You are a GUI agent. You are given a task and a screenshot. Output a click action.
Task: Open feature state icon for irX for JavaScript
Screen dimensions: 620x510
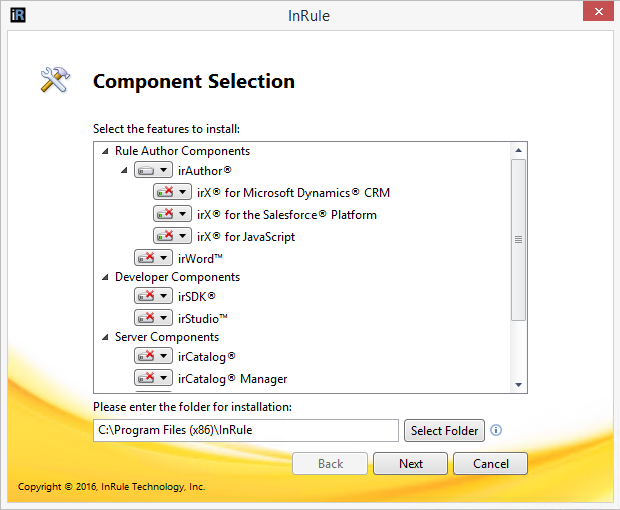click(171, 237)
